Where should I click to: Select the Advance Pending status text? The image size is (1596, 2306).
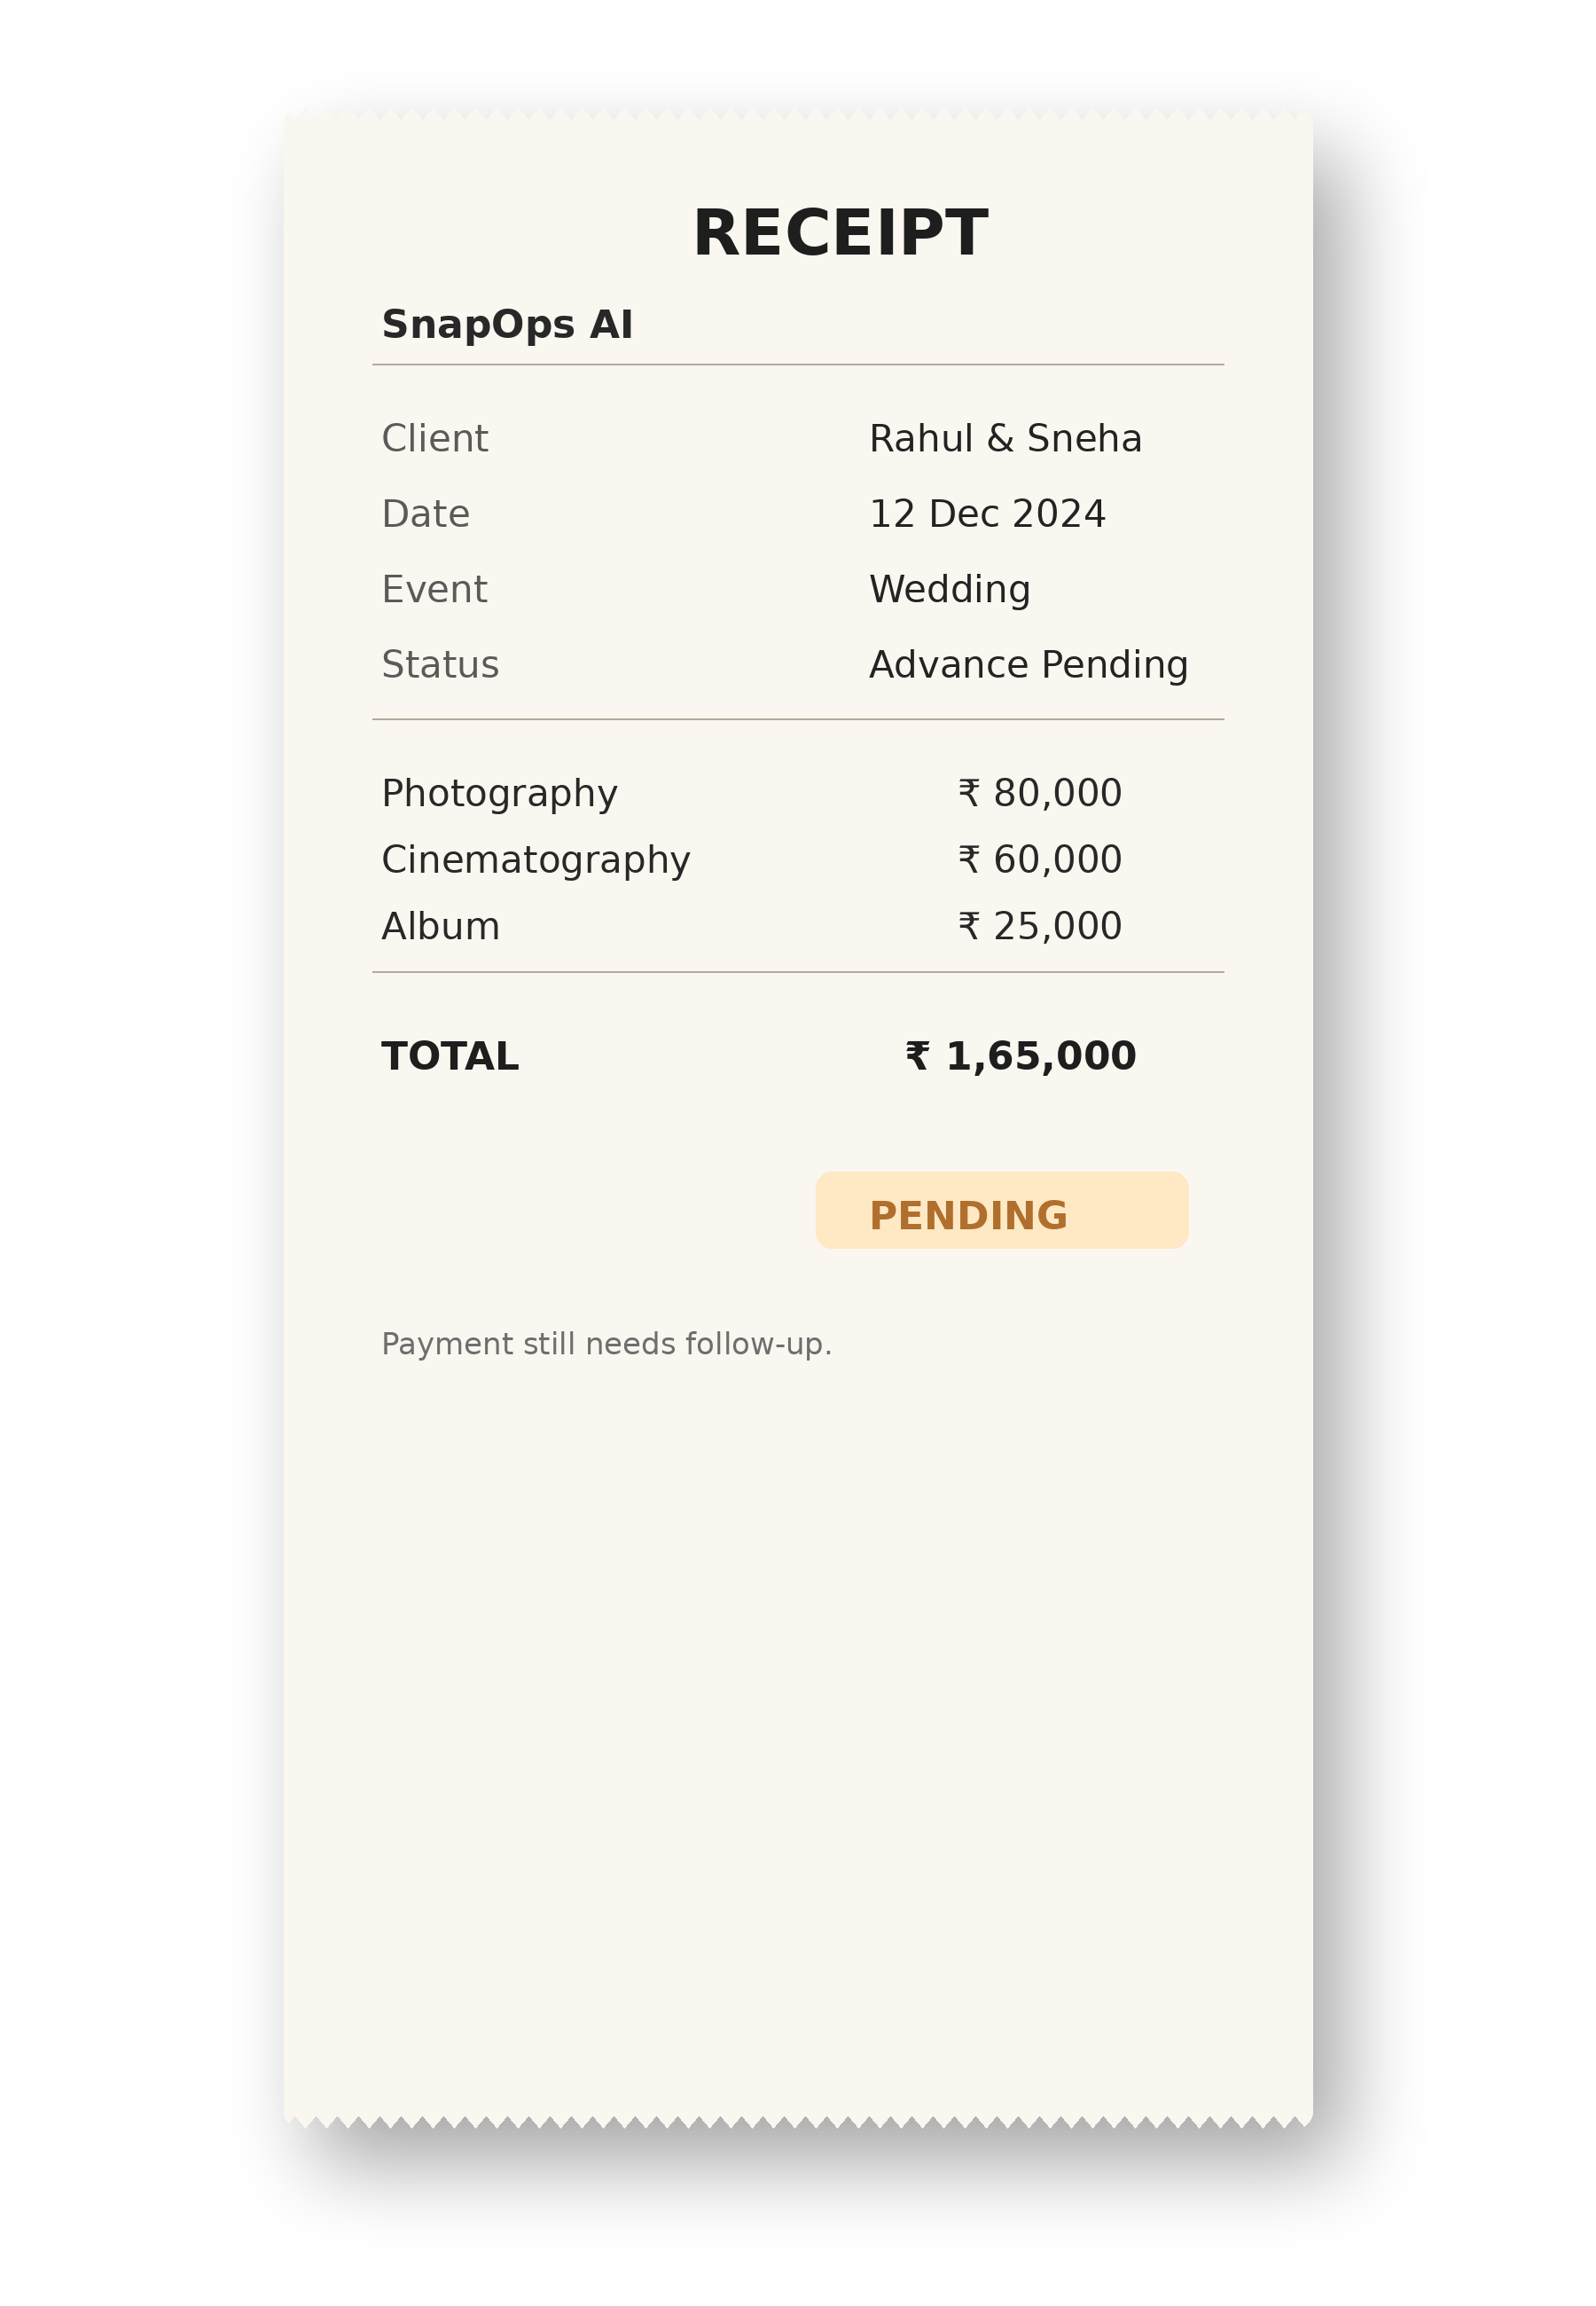pos(1028,666)
